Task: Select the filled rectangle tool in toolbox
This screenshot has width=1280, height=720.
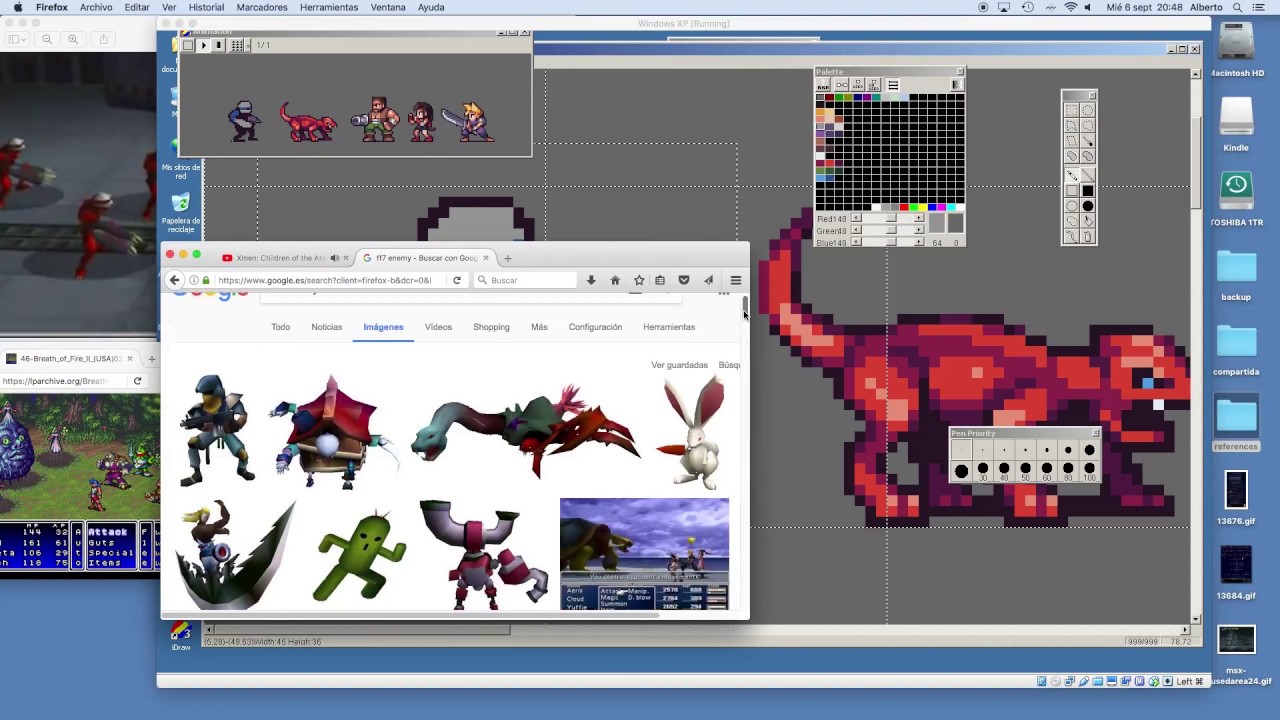Action: click(1087, 190)
